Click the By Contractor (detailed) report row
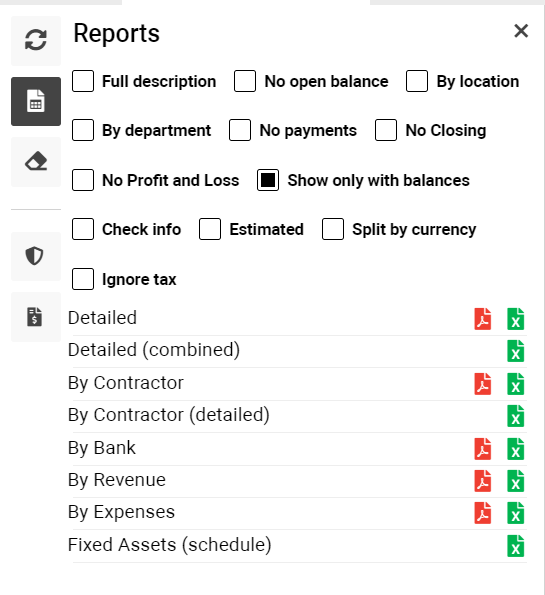Image resolution: width=545 pixels, height=595 pixels. point(297,416)
